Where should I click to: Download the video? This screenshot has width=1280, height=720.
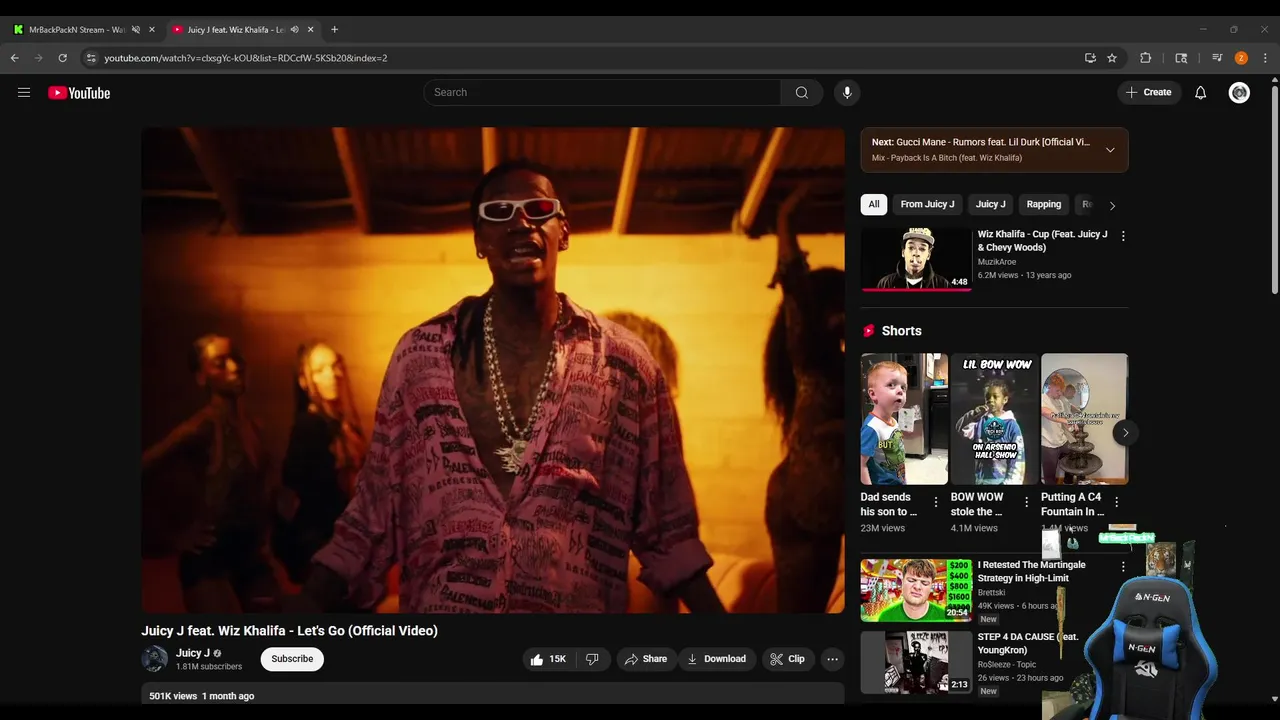coord(716,659)
